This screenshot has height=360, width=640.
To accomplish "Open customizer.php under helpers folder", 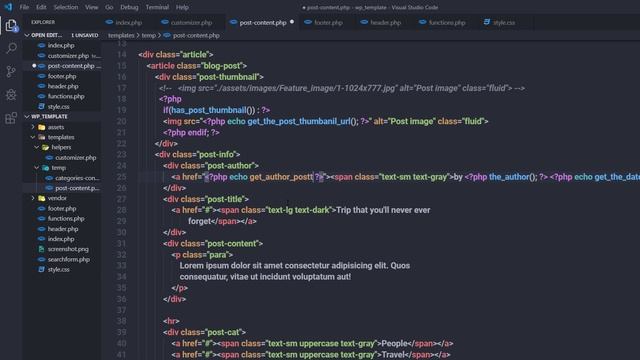I will (76, 158).
